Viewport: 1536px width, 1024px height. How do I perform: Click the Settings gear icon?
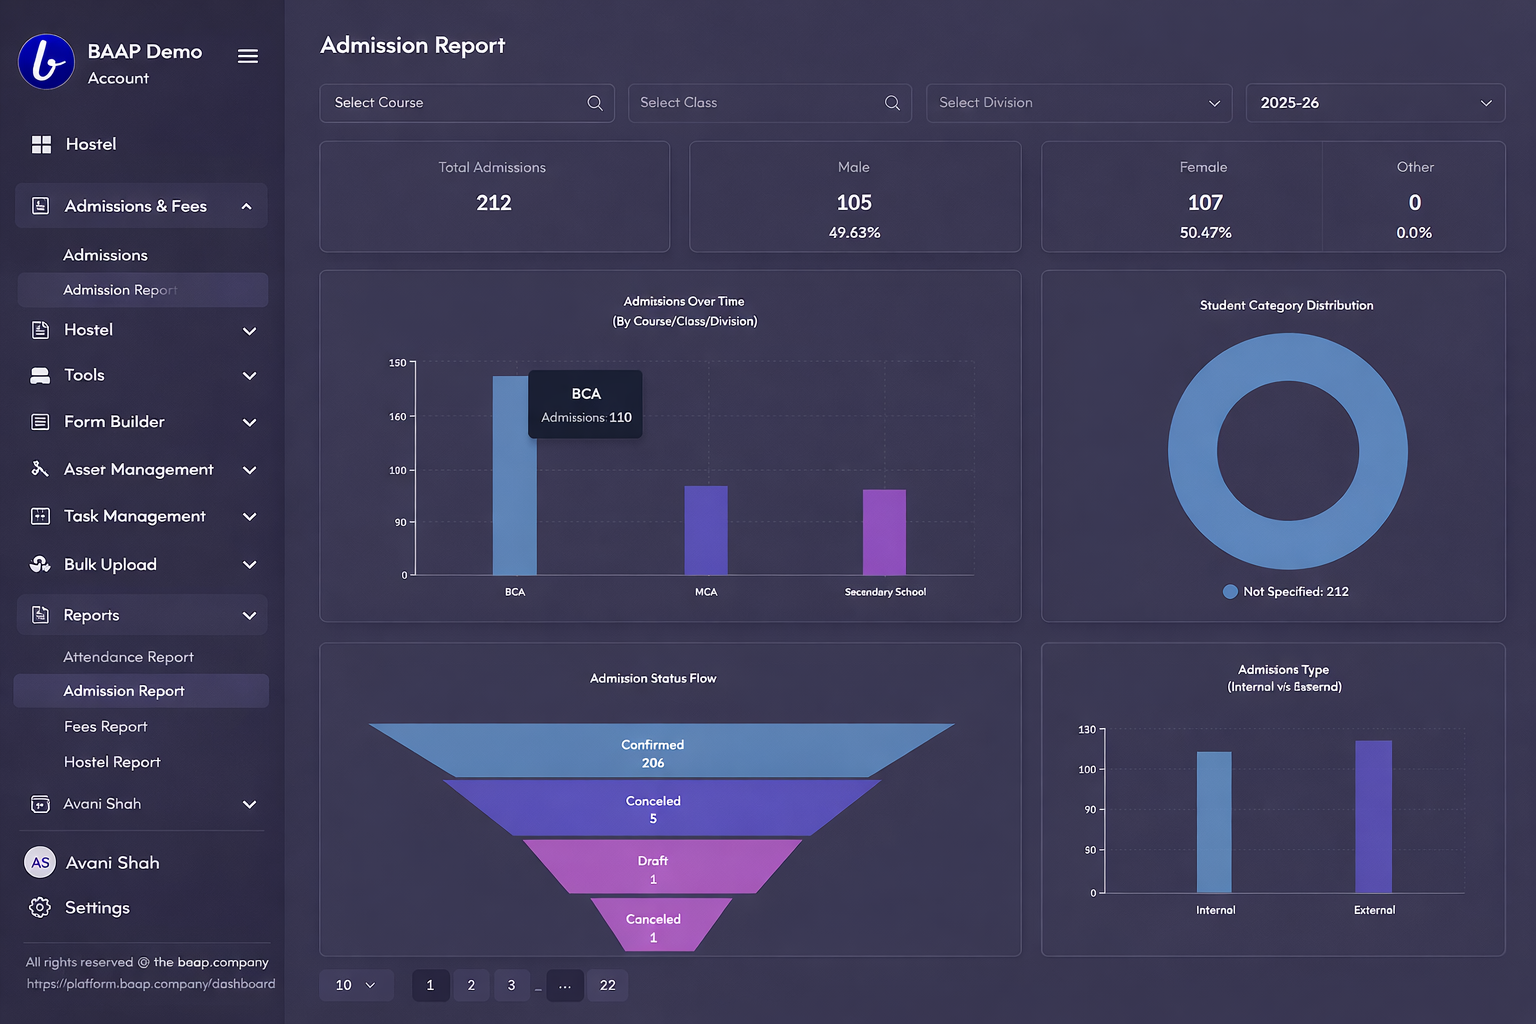pos(40,907)
